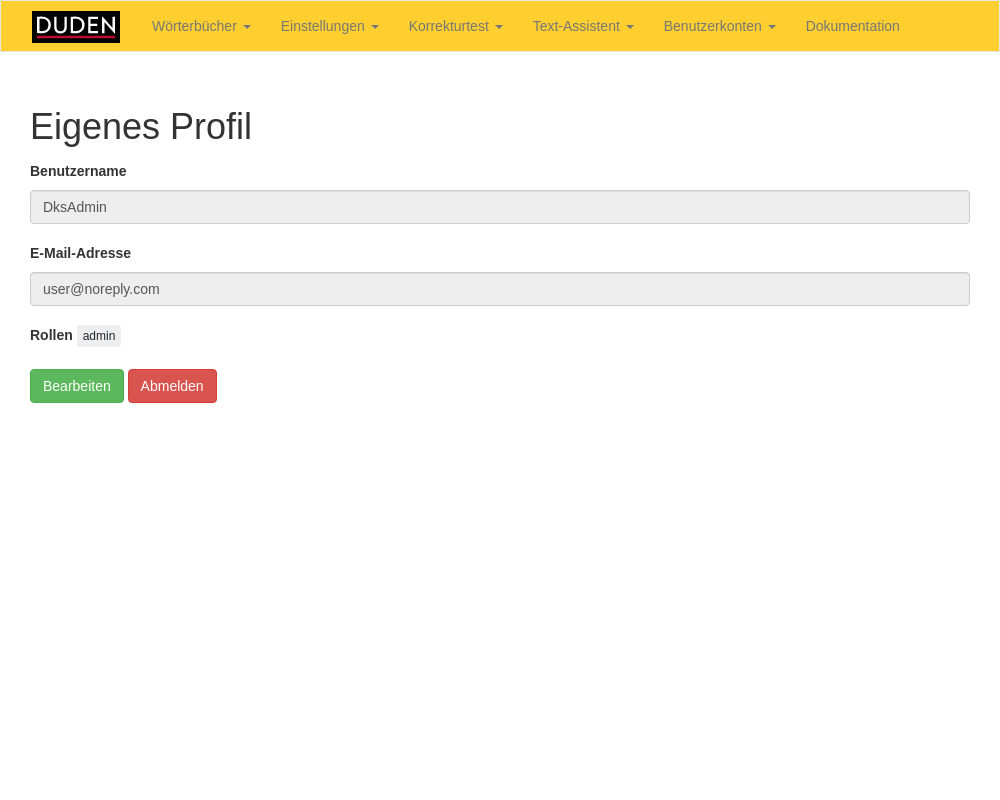
Task: Open the Einstellungen menu
Action: point(322,26)
